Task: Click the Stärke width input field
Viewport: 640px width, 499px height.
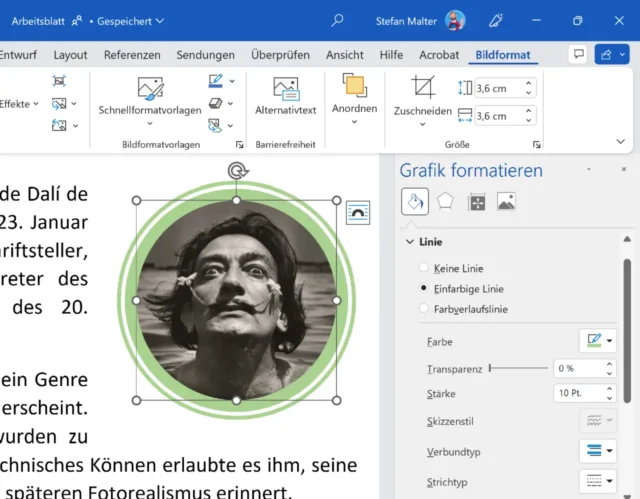Action: [573, 393]
